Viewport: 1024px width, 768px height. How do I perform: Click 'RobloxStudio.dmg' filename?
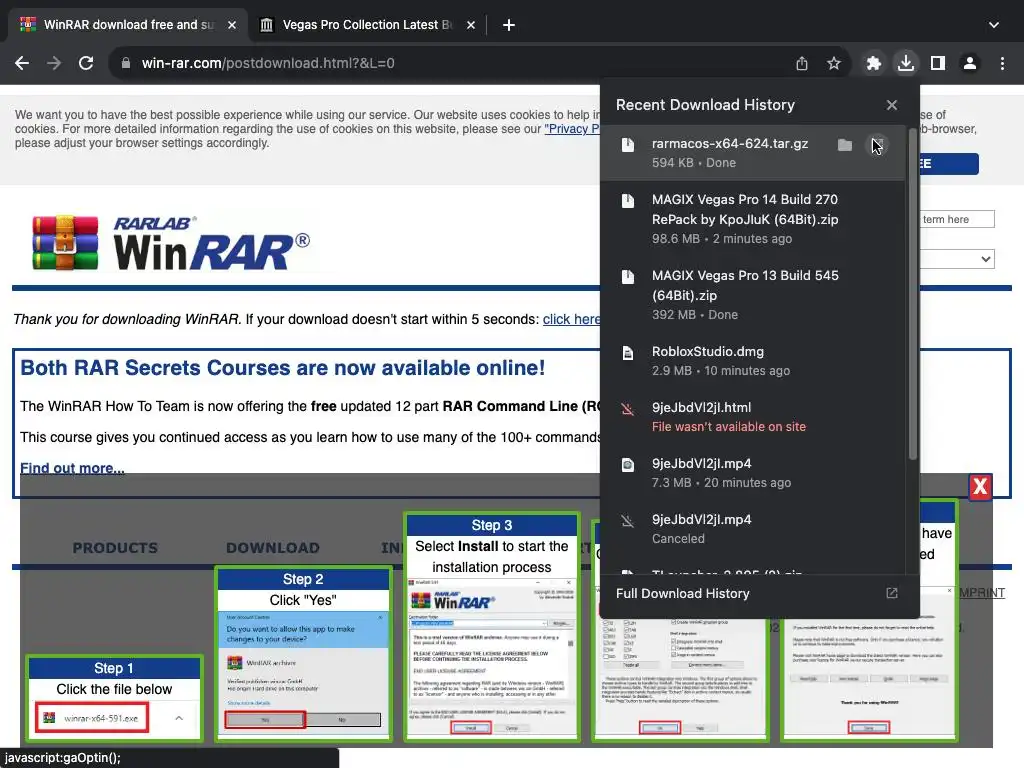pos(708,351)
